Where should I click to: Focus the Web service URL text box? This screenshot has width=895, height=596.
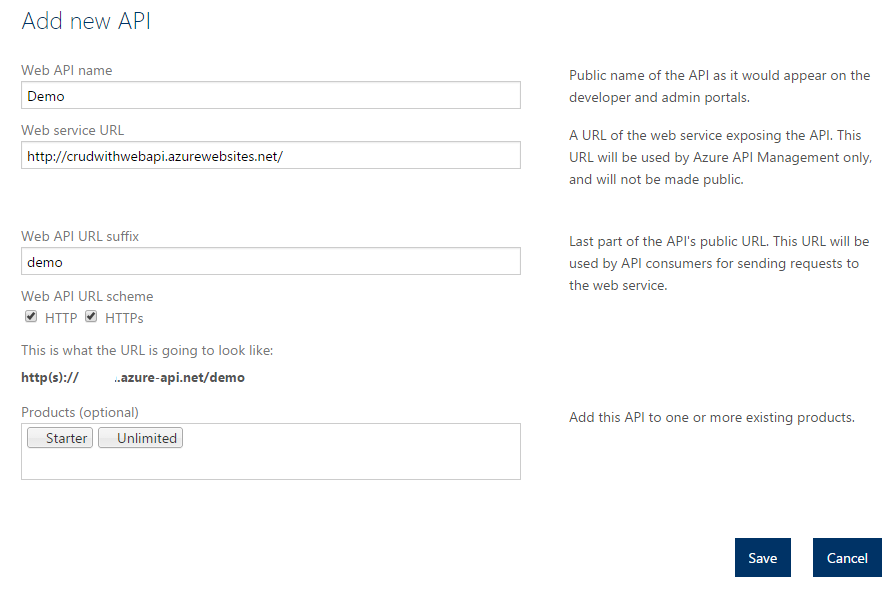click(x=270, y=155)
